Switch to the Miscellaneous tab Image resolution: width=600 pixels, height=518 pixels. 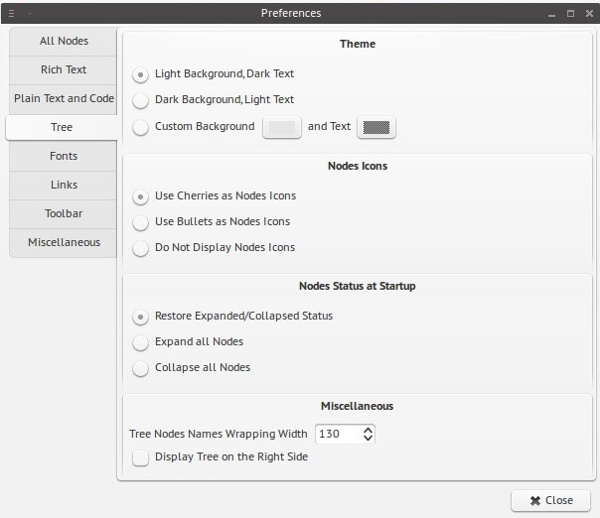tap(64, 243)
